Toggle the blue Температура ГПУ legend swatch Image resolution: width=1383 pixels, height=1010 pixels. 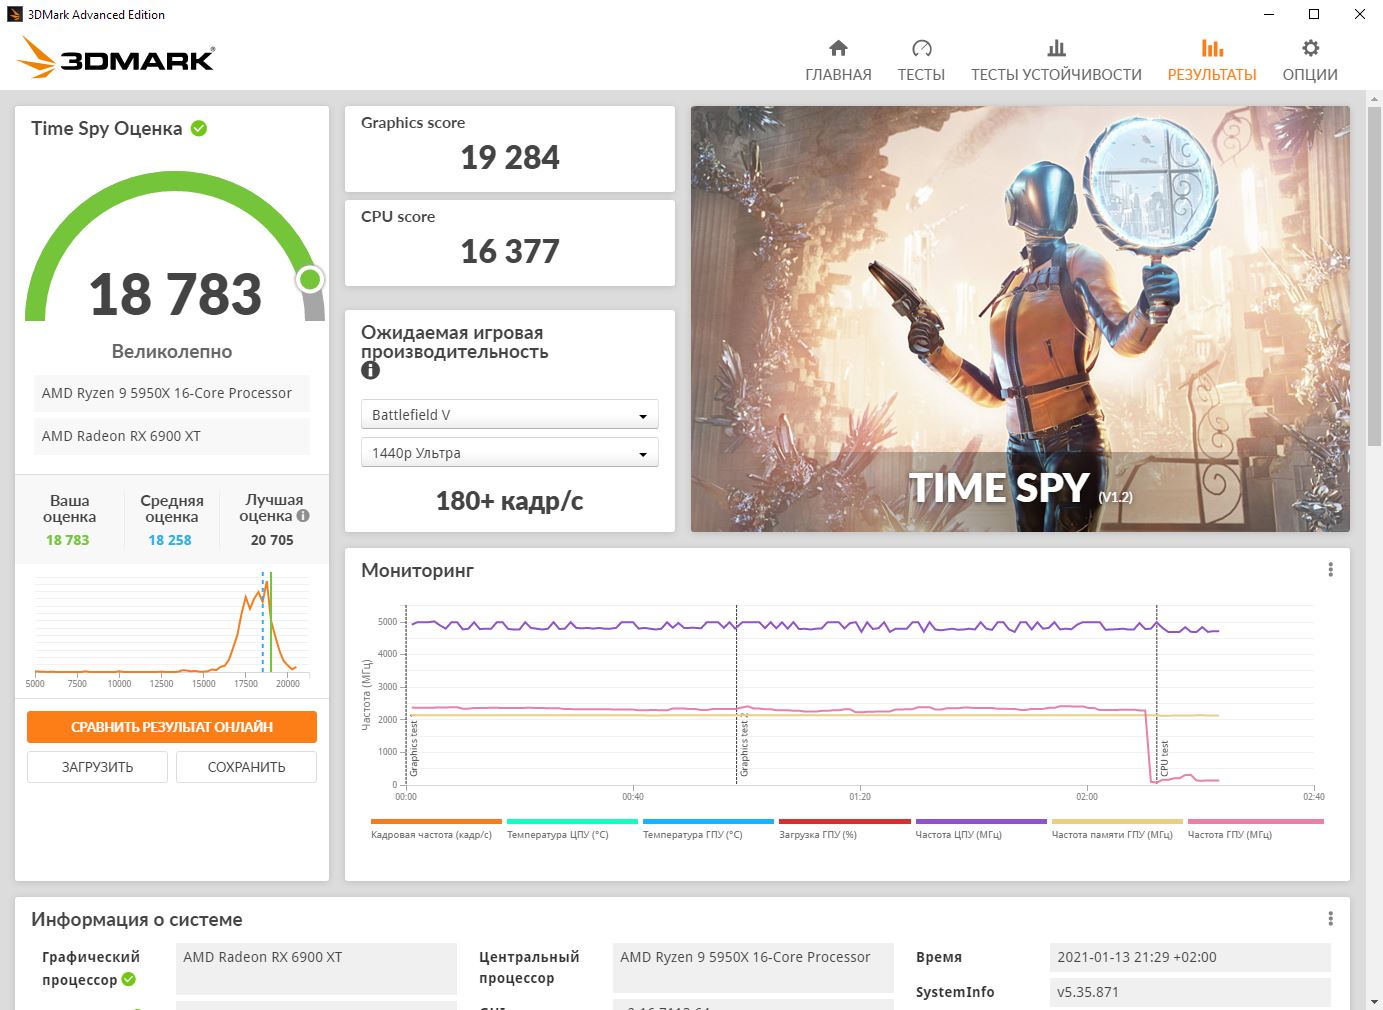tap(708, 822)
